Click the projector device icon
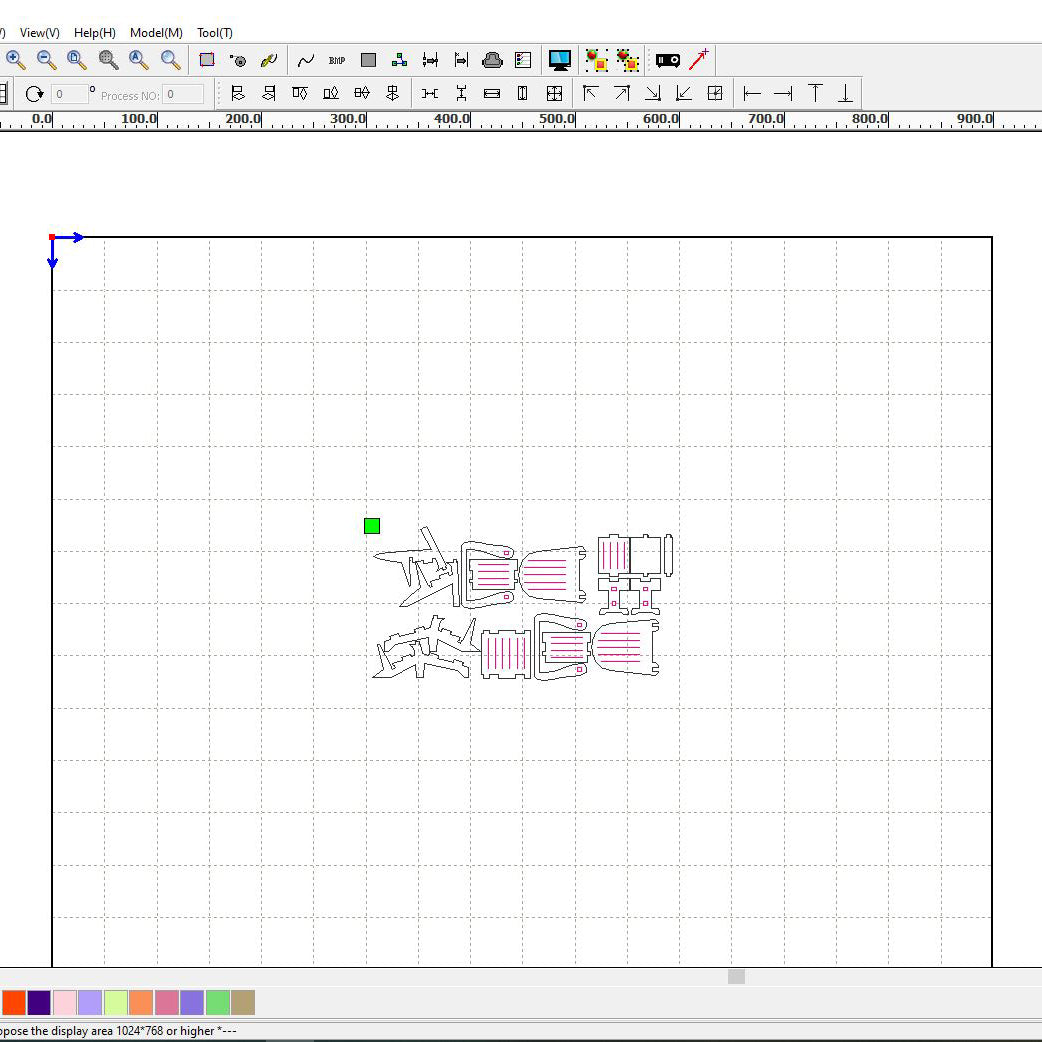The height and width of the screenshot is (1042, 1042). (667, 60)
